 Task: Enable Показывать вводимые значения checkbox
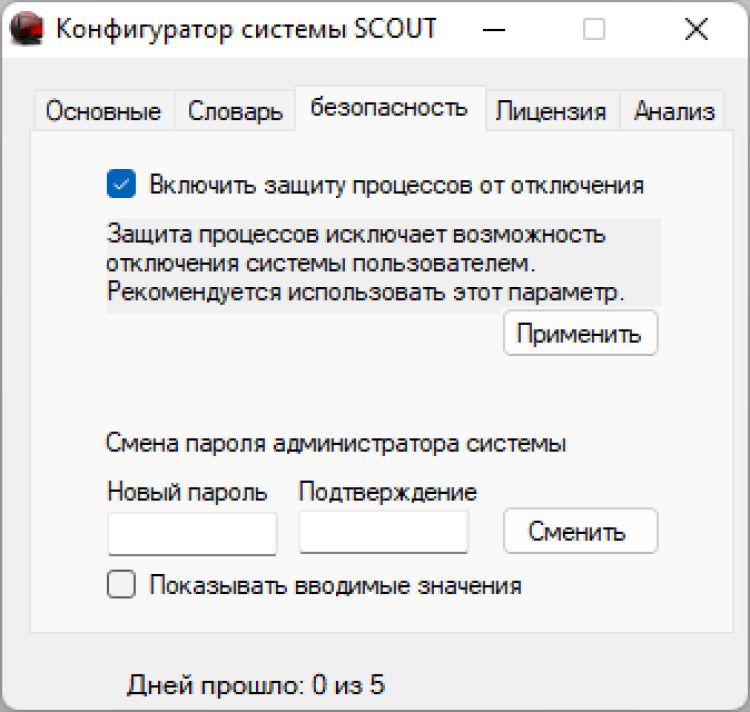tap(121, 585)
